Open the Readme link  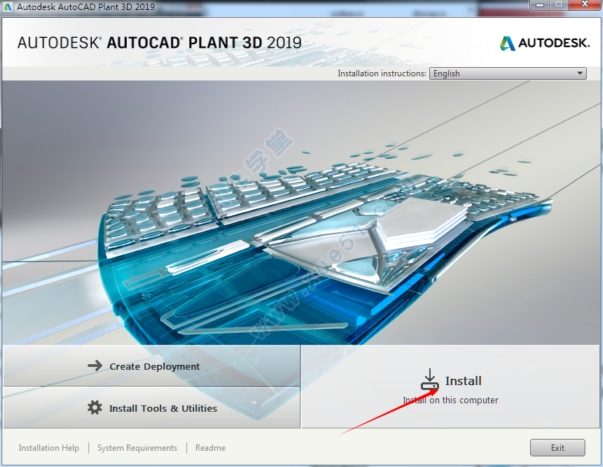coord(210,448)
